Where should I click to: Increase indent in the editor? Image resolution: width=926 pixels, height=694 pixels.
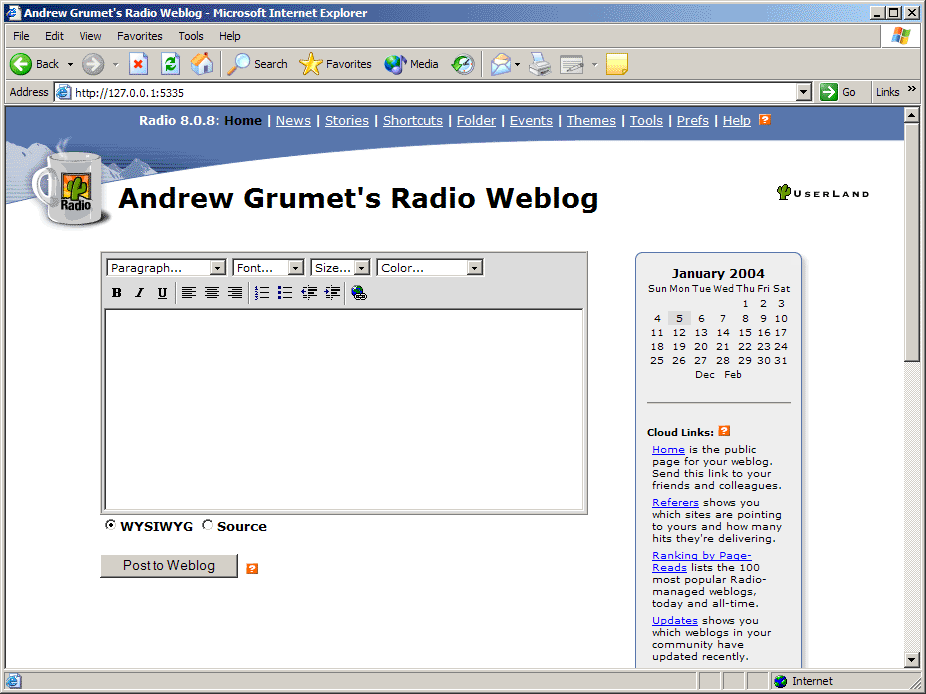click(332, 292)
